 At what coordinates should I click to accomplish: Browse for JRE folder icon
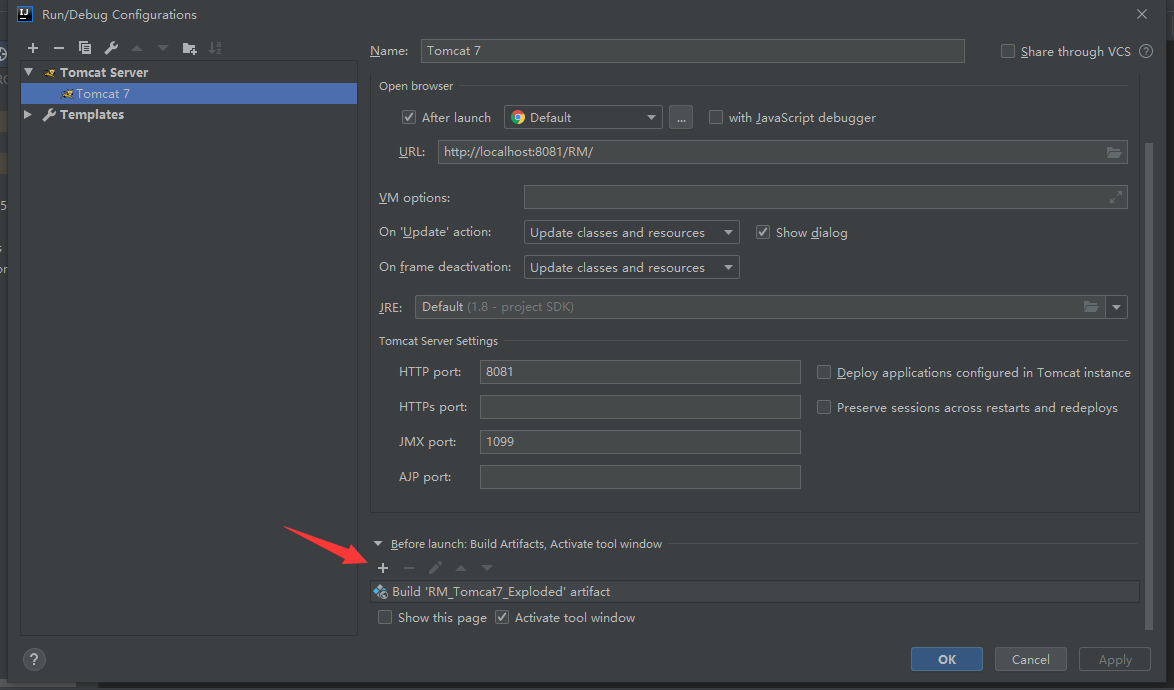coord(1091,307)
